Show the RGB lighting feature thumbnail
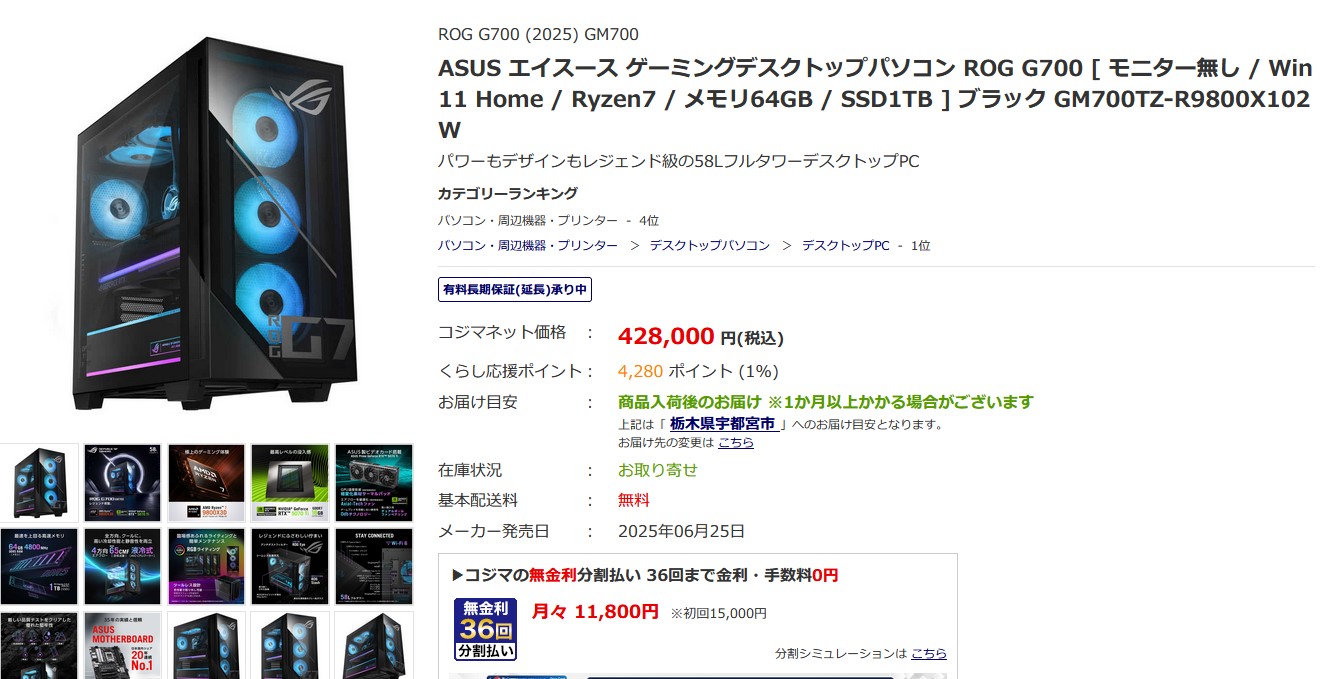1325x679 pixels. [x=206, y=566]
